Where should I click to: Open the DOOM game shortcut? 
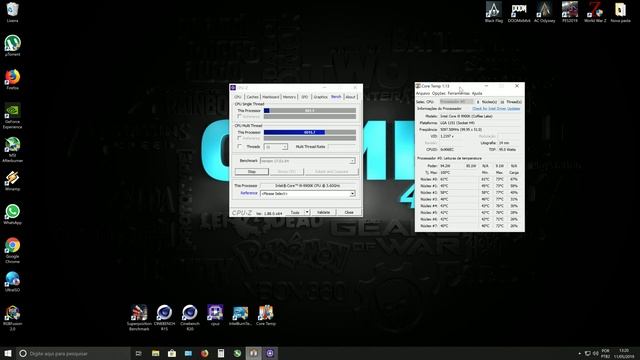click(519, 12)
